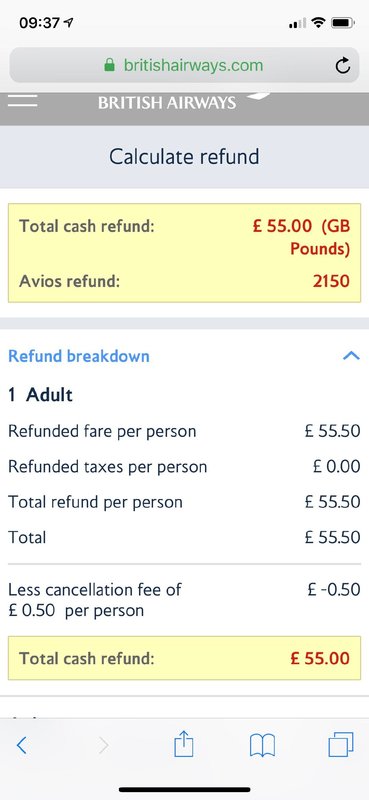
Task: Open the British Airways hamburger menu
Action: (23, 101)
